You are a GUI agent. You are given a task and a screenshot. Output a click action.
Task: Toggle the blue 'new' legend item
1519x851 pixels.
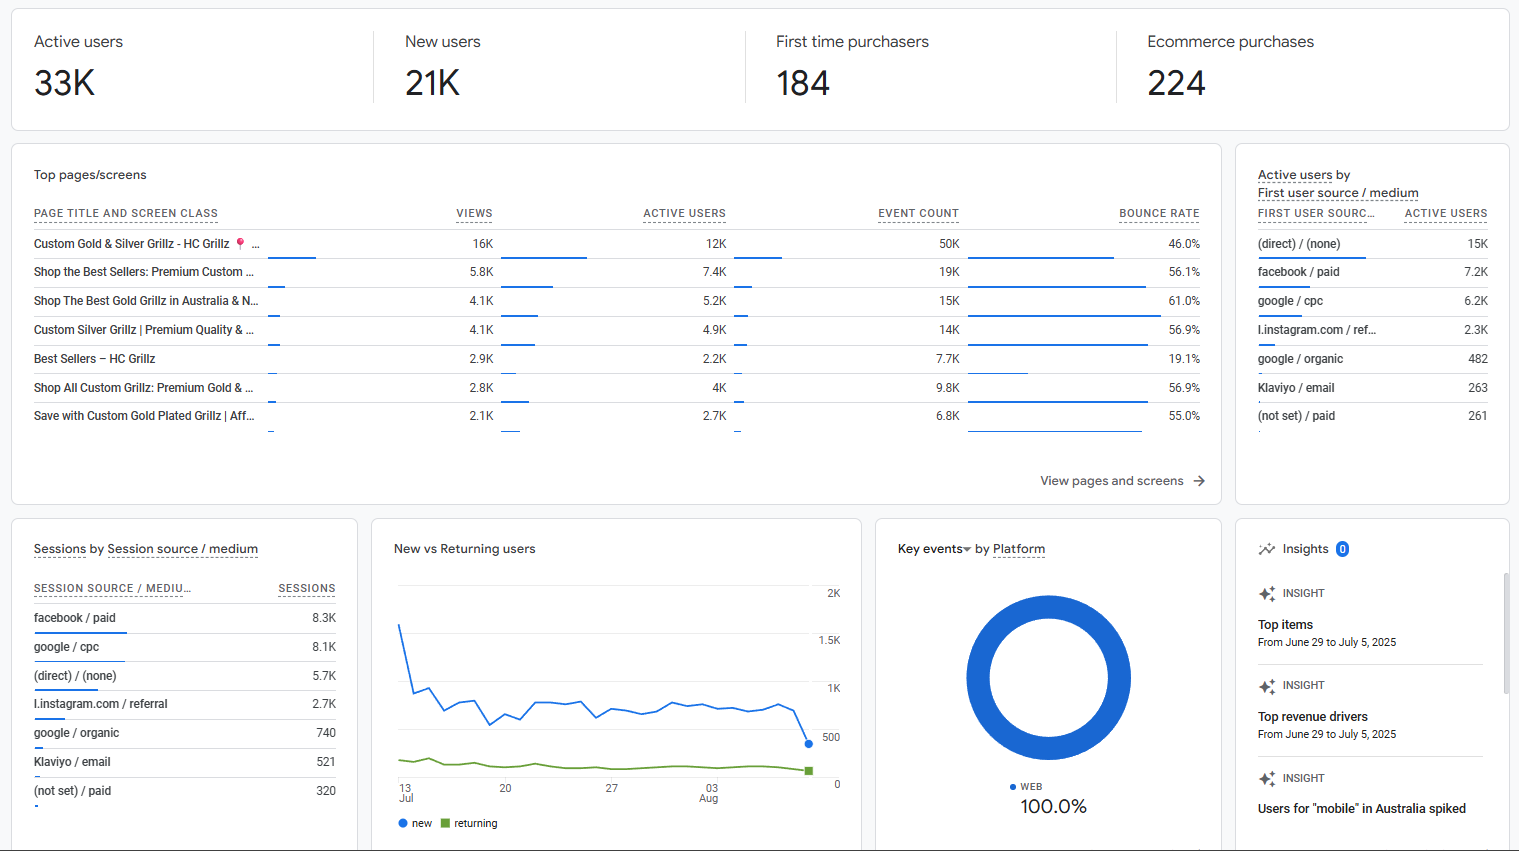click(415, 824)
